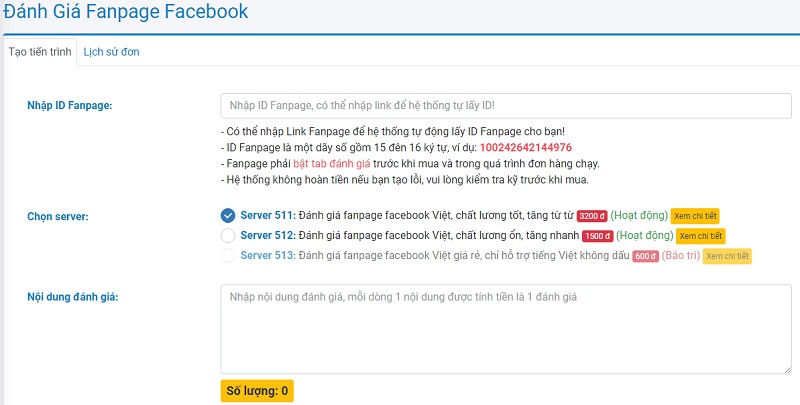Click the 3200 đ price badge

(592, 216)
